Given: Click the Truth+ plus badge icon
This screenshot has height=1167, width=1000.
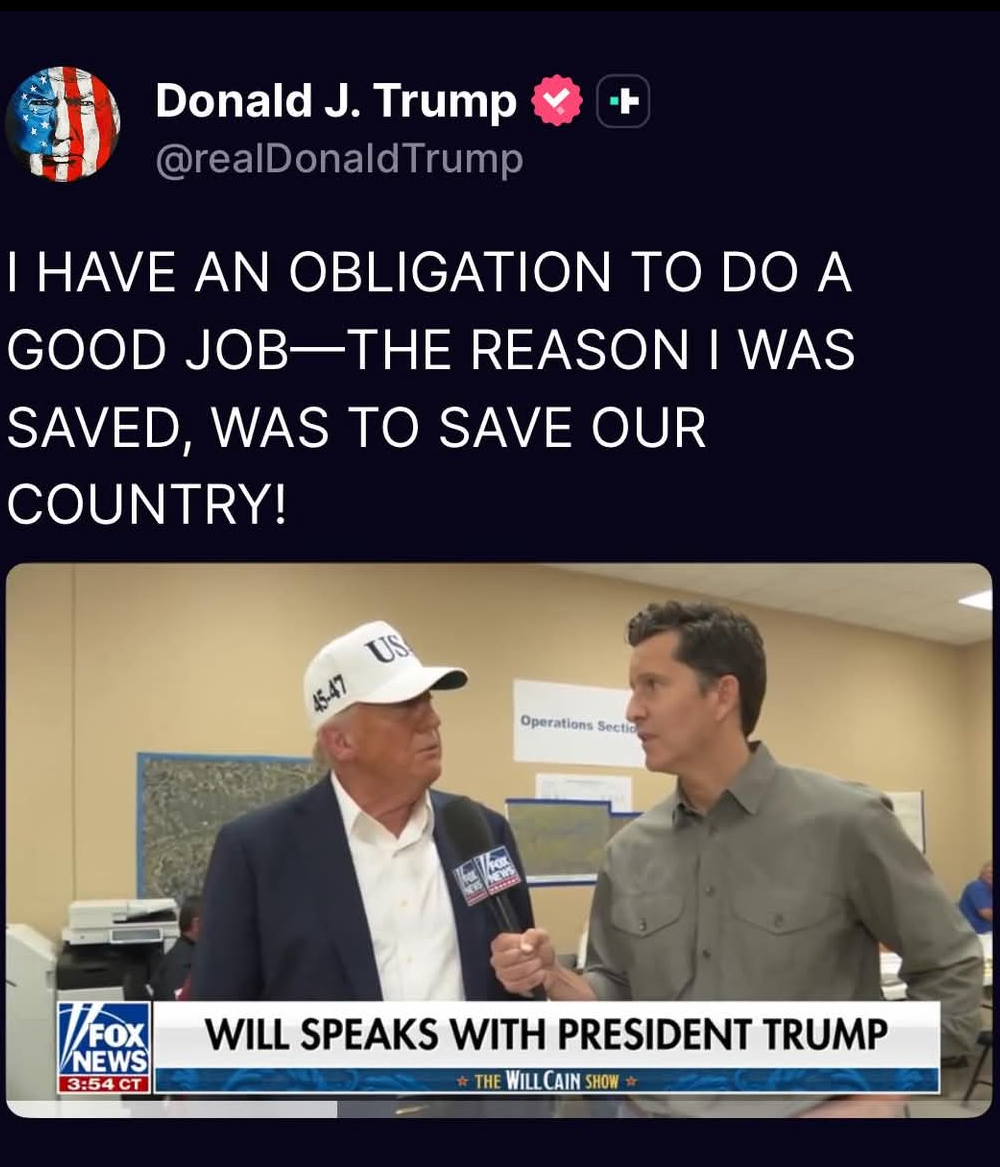Looking at the screenshot, I should click(x=624, y=101).
